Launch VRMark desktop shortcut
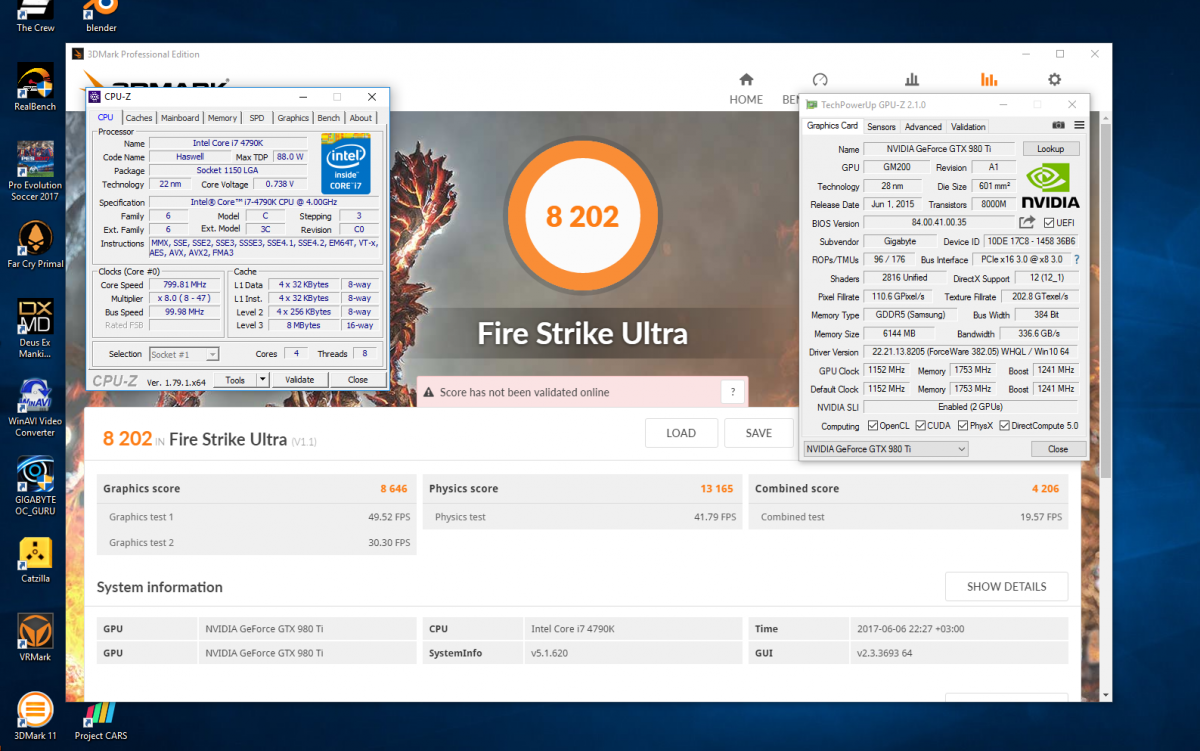 click(x=35, y=638)
